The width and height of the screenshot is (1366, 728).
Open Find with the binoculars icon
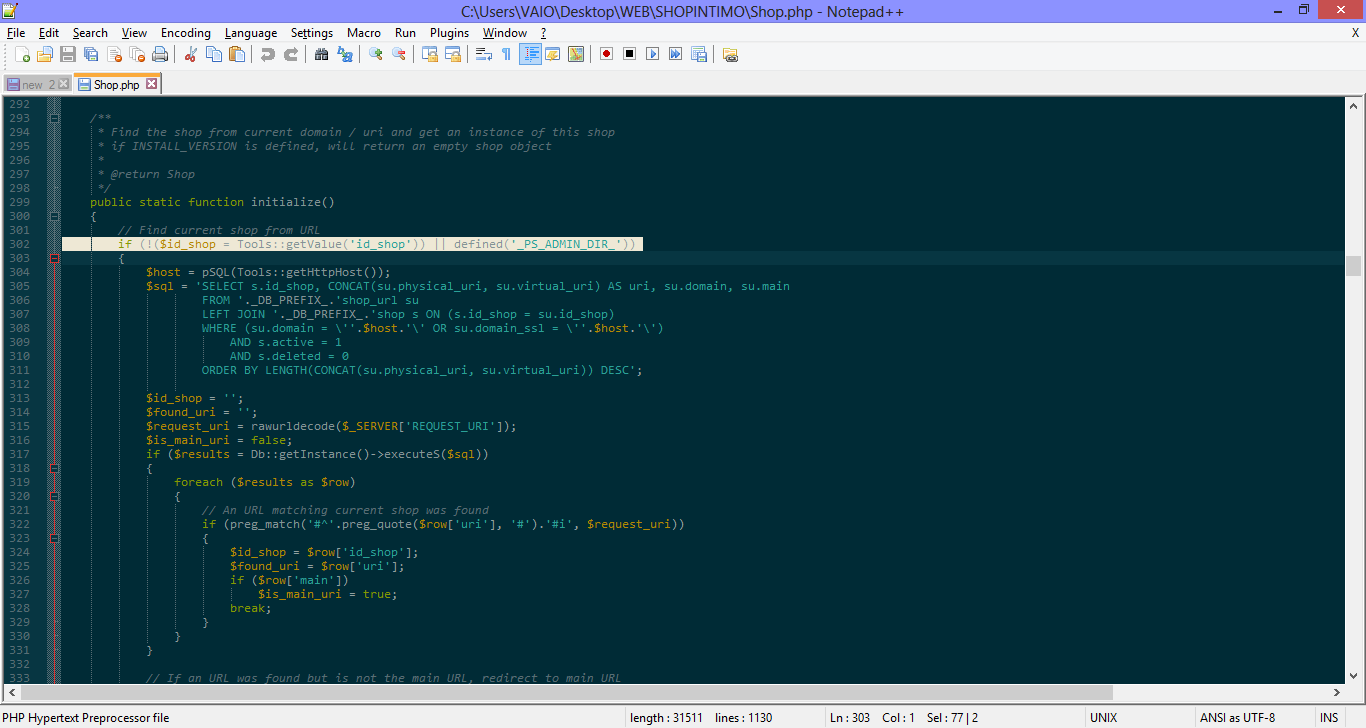pos(321,54)
